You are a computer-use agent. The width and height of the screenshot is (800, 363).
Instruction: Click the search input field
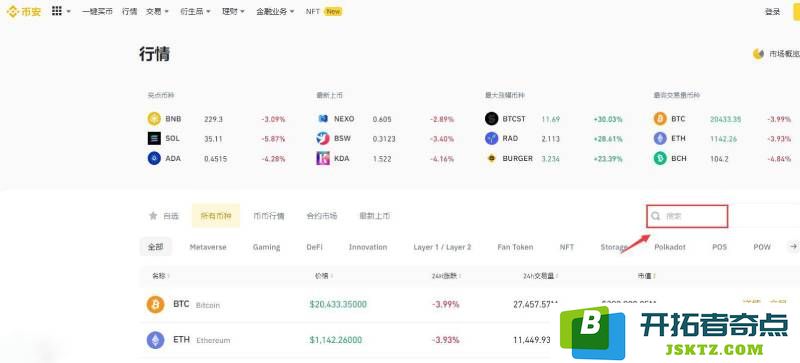(x=687, y=216)
